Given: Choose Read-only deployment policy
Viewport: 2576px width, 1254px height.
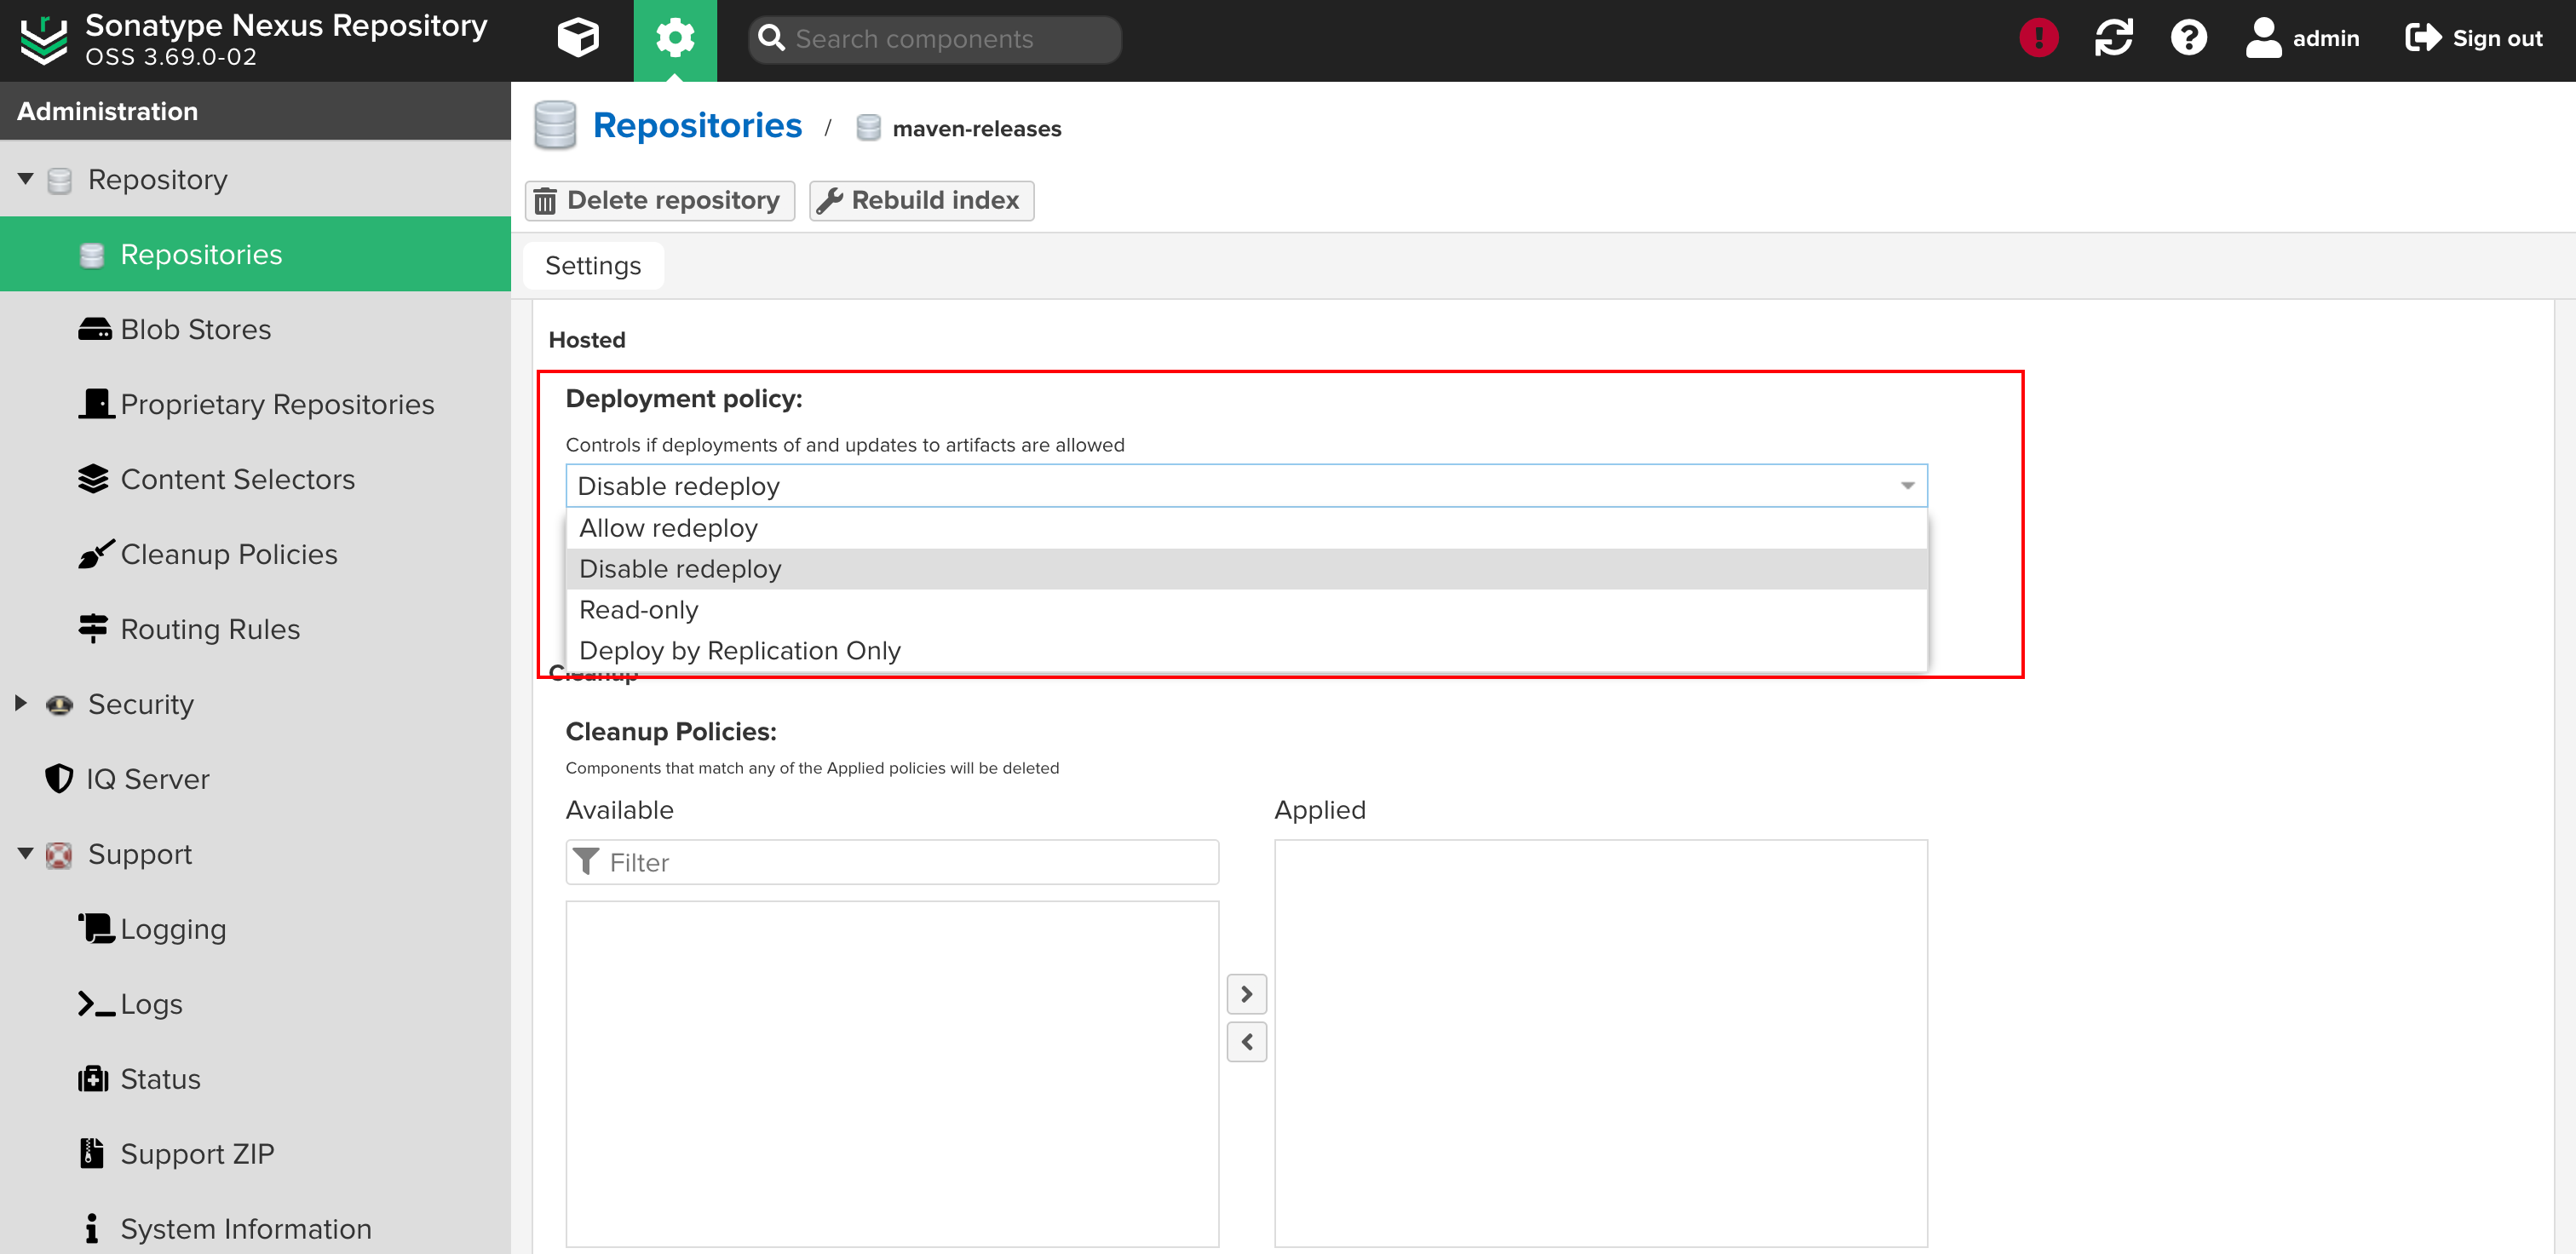Looking at the screenshot, I should pos(638,610).
